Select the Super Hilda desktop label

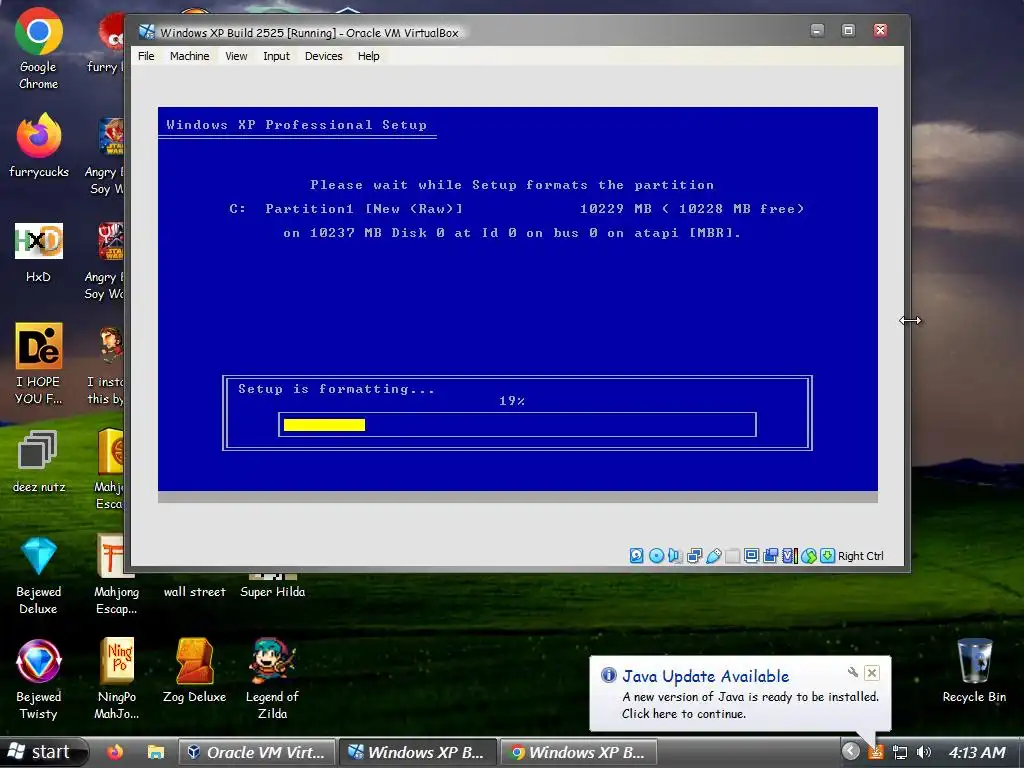272,592
